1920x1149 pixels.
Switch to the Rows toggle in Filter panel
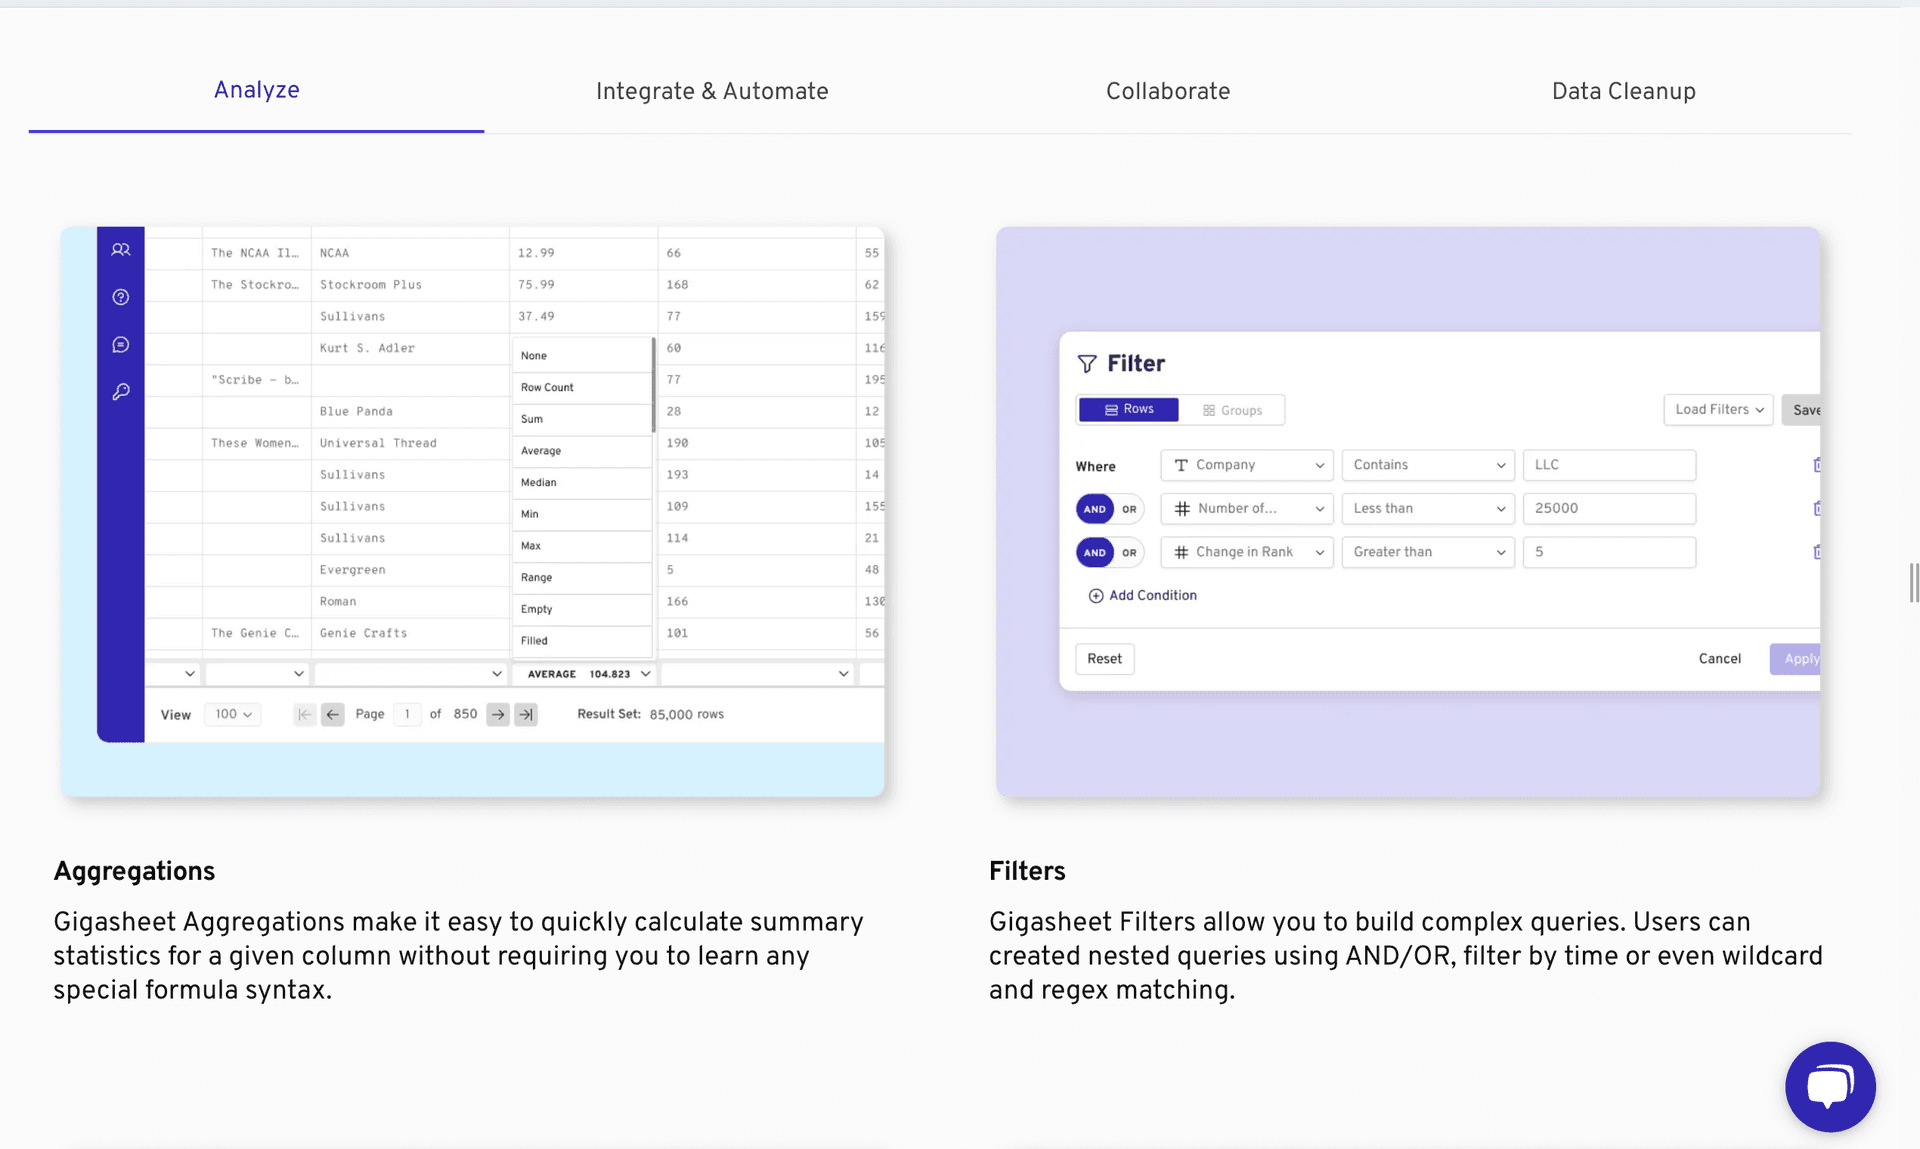[1127, 409]
